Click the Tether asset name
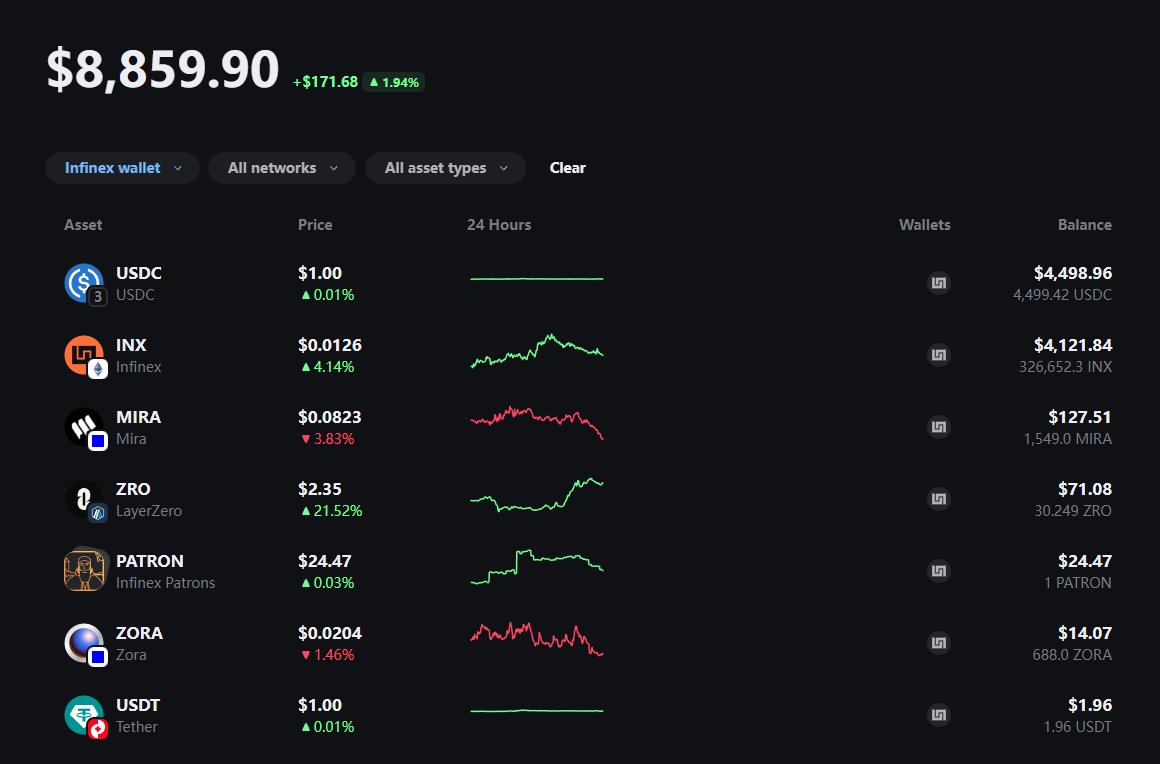 [137, 727]
